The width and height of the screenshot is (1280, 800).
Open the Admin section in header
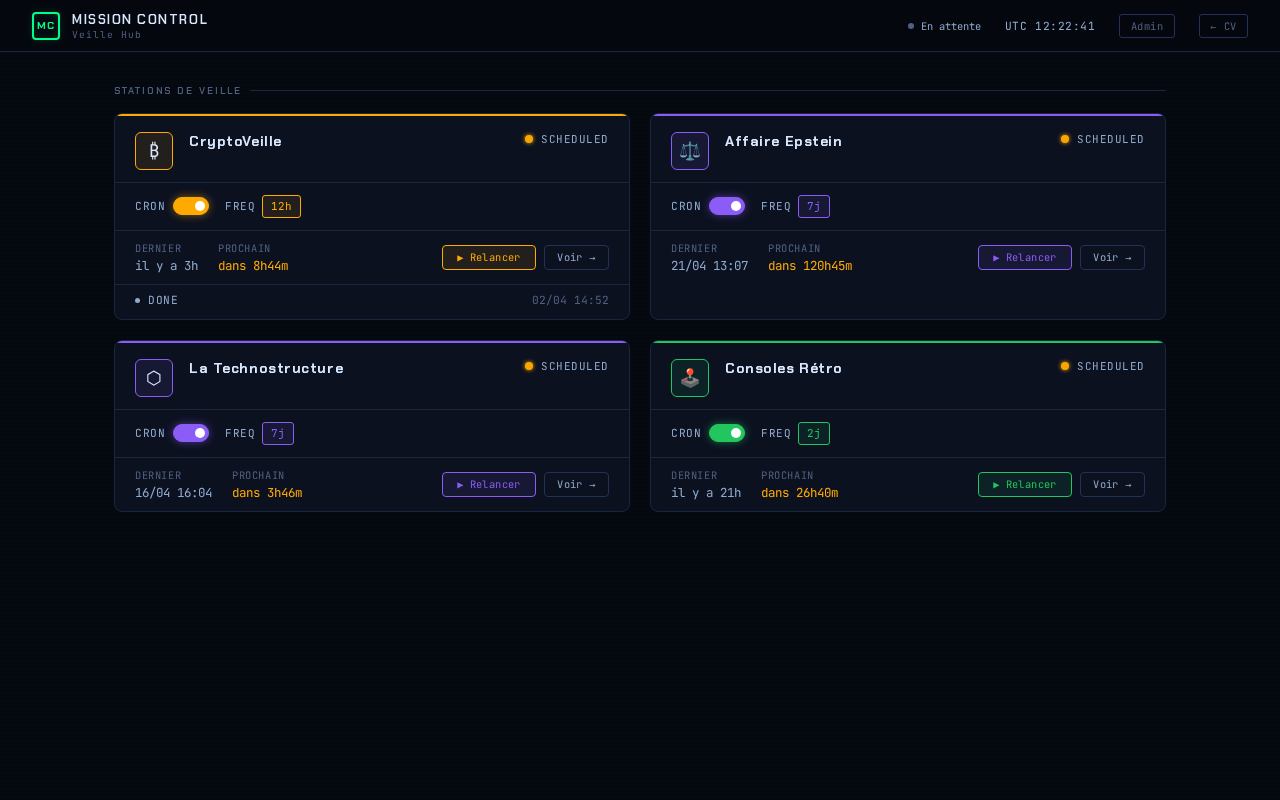click(x=1146, y=26)
